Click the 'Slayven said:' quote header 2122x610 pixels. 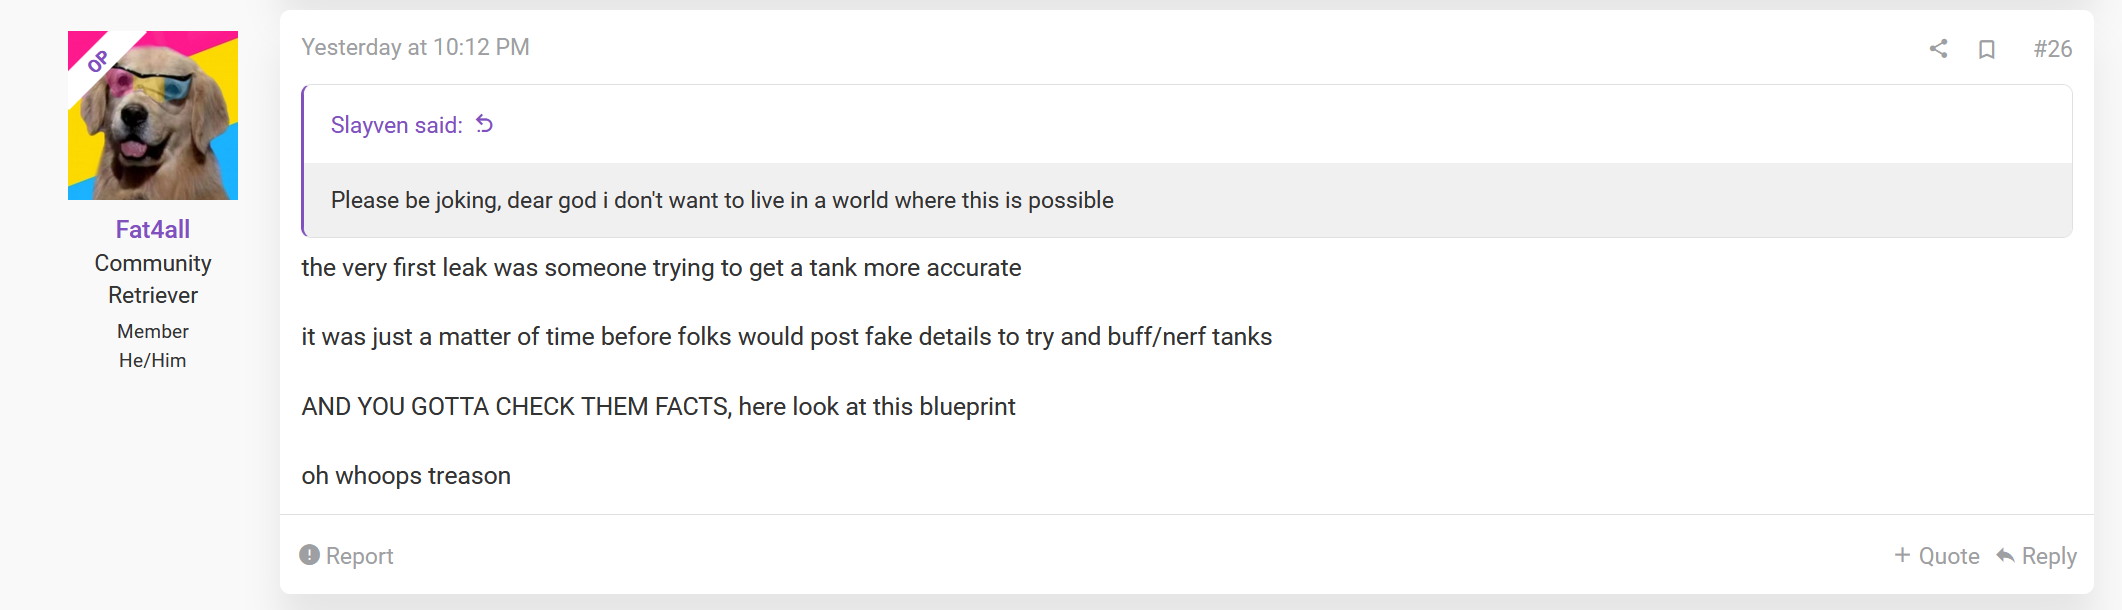tap(397, 125)
